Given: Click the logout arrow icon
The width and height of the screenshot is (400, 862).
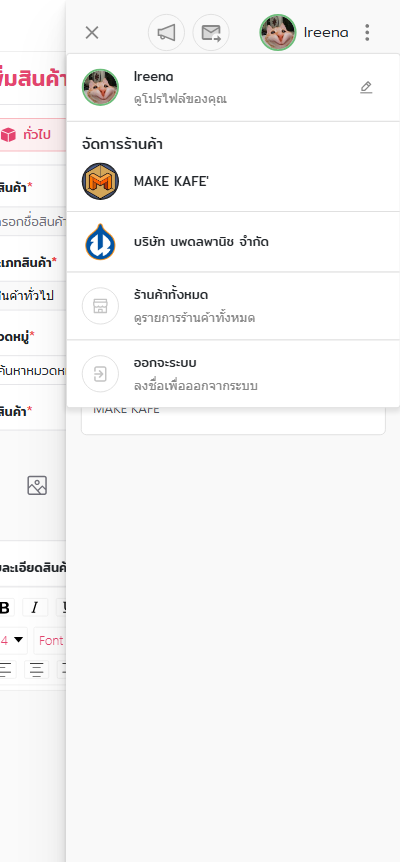Looking at the screenshot, I should tap(101, 374).
